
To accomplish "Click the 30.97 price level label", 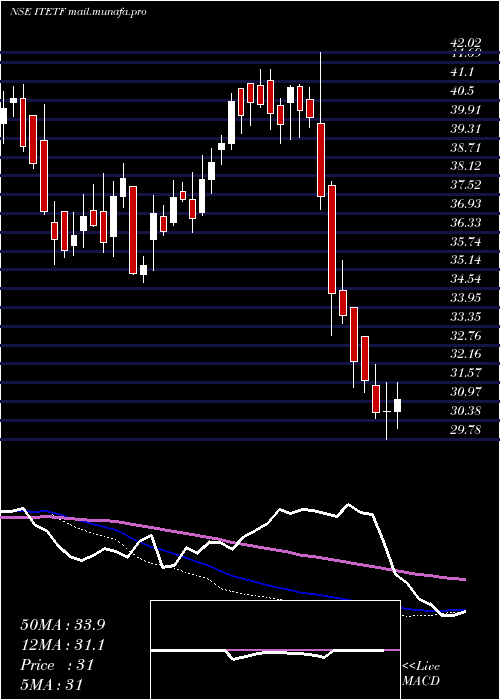I will click(x=466, y=392).
